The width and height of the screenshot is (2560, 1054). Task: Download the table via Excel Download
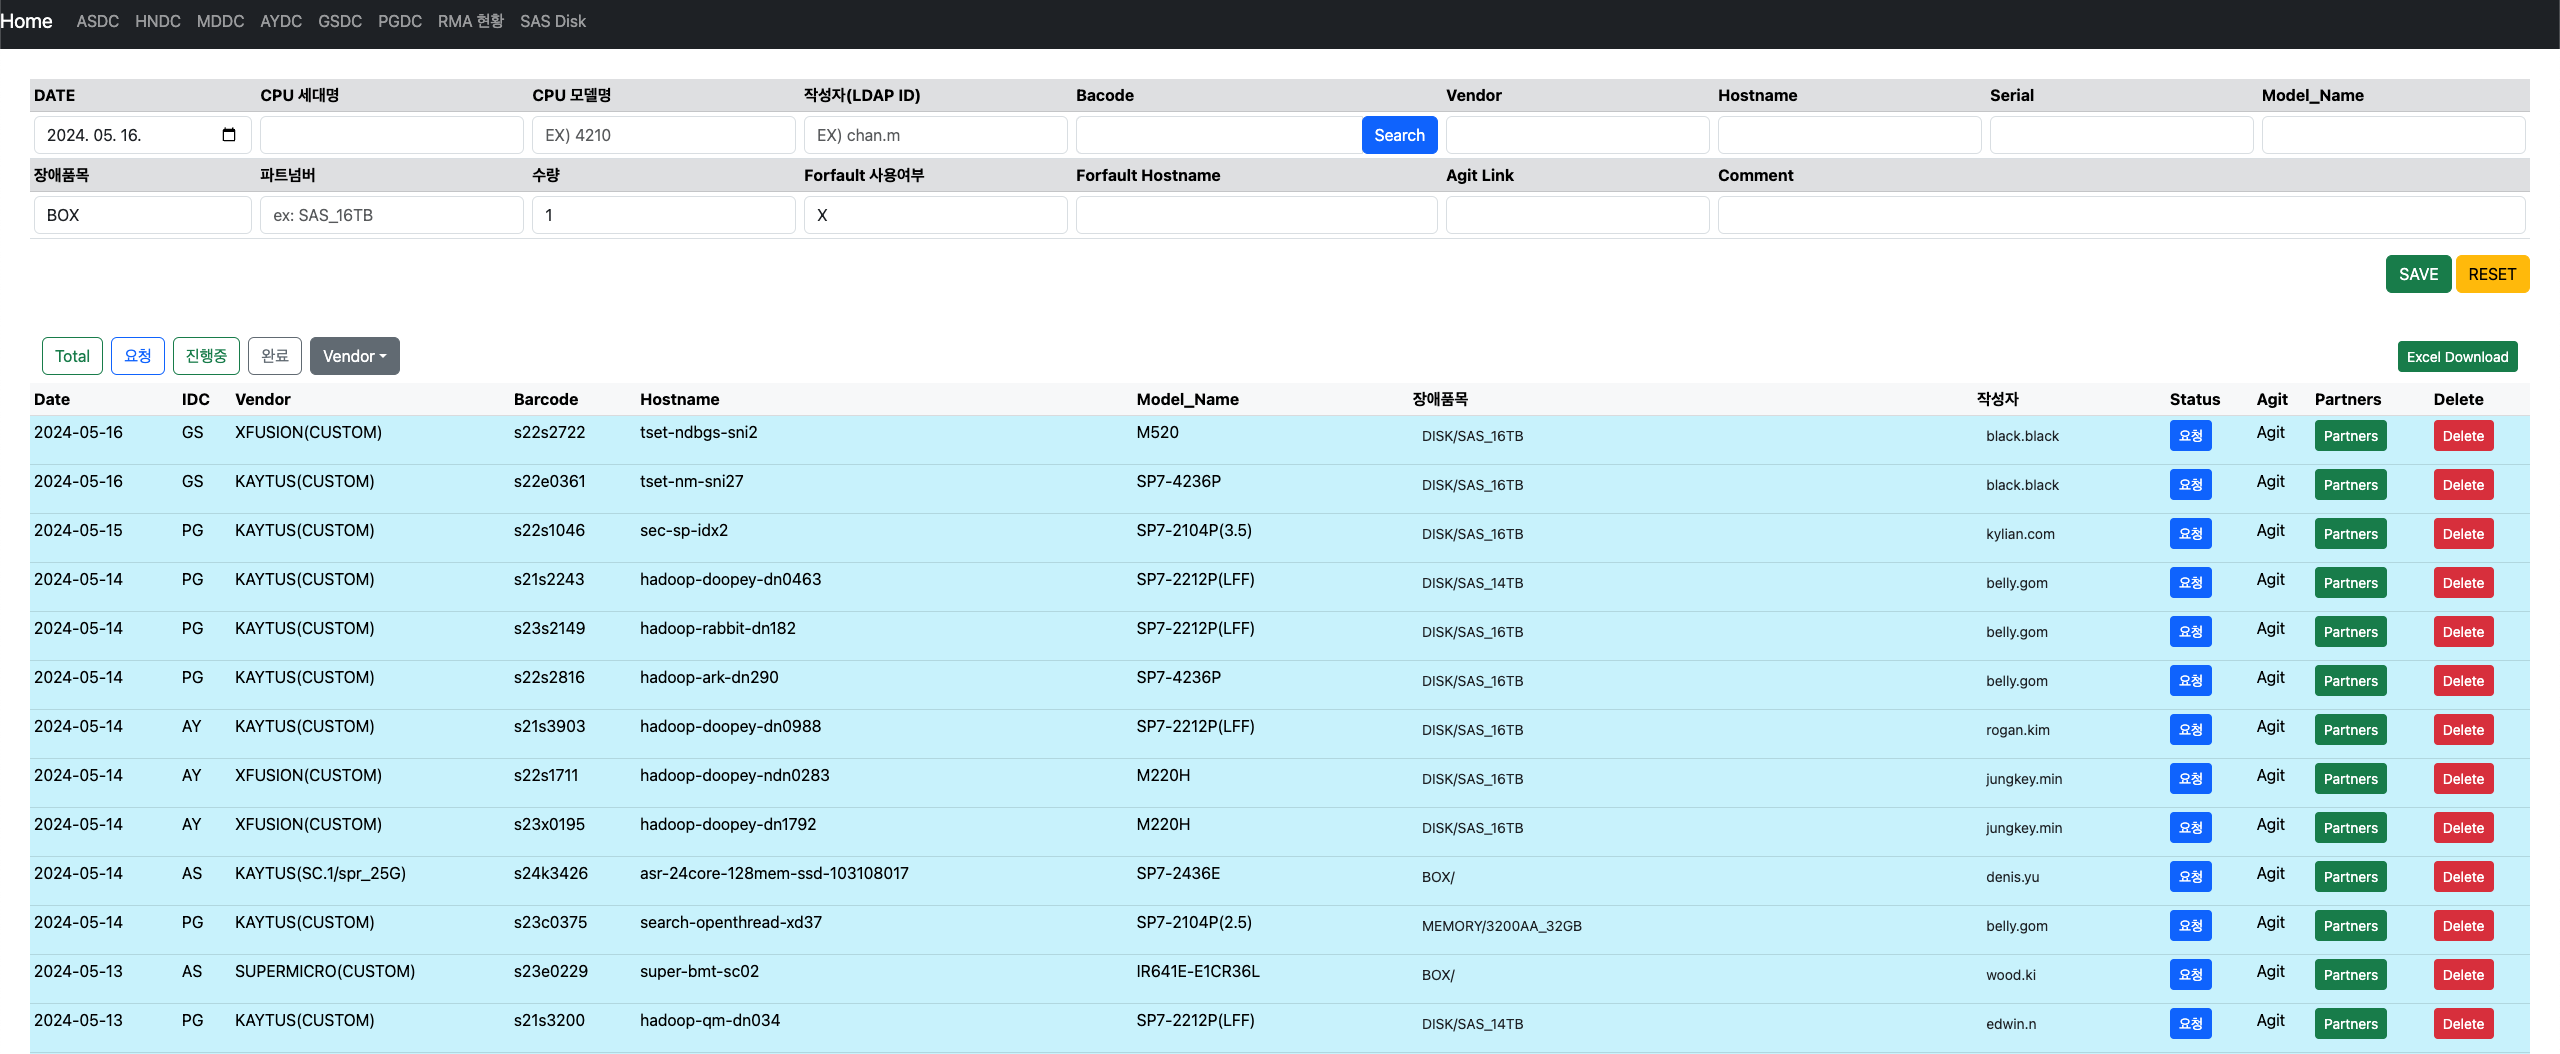click(x=2457, y=357)
